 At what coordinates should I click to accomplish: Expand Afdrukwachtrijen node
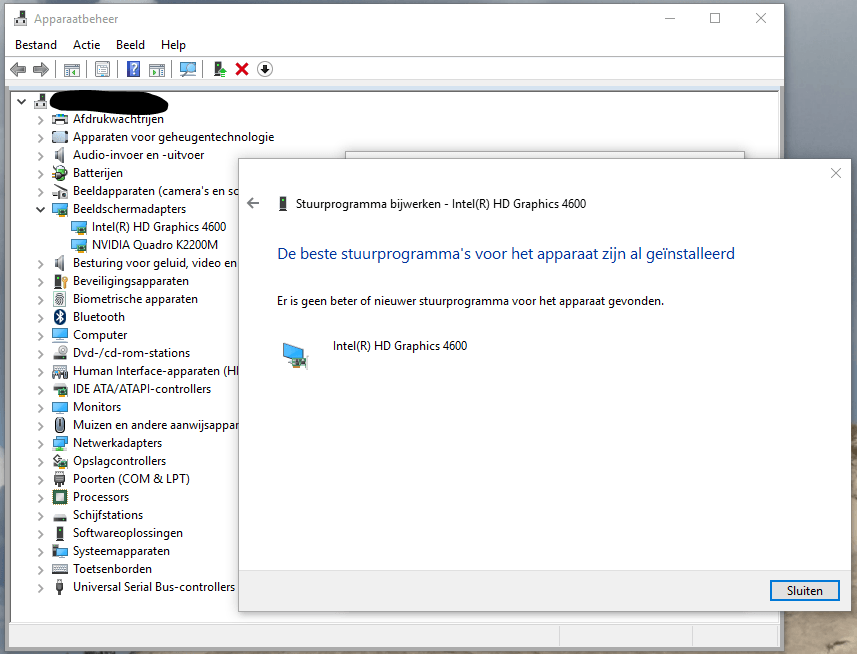pos(40,120)
